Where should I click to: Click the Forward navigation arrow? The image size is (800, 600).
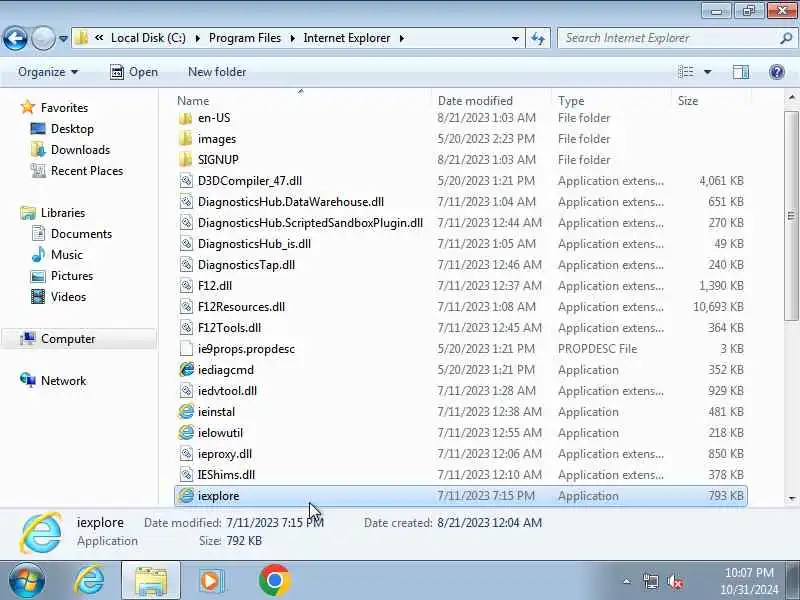click(43, 38)
